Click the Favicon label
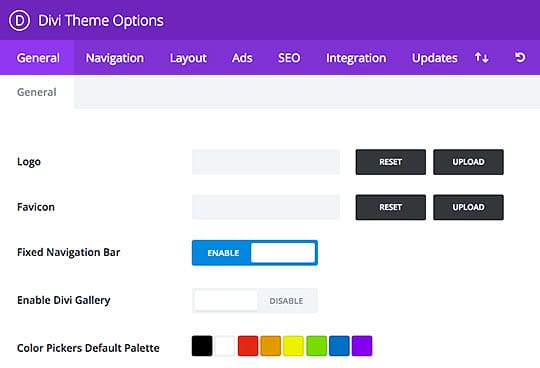The image size is (540, 368). point(36,207)
